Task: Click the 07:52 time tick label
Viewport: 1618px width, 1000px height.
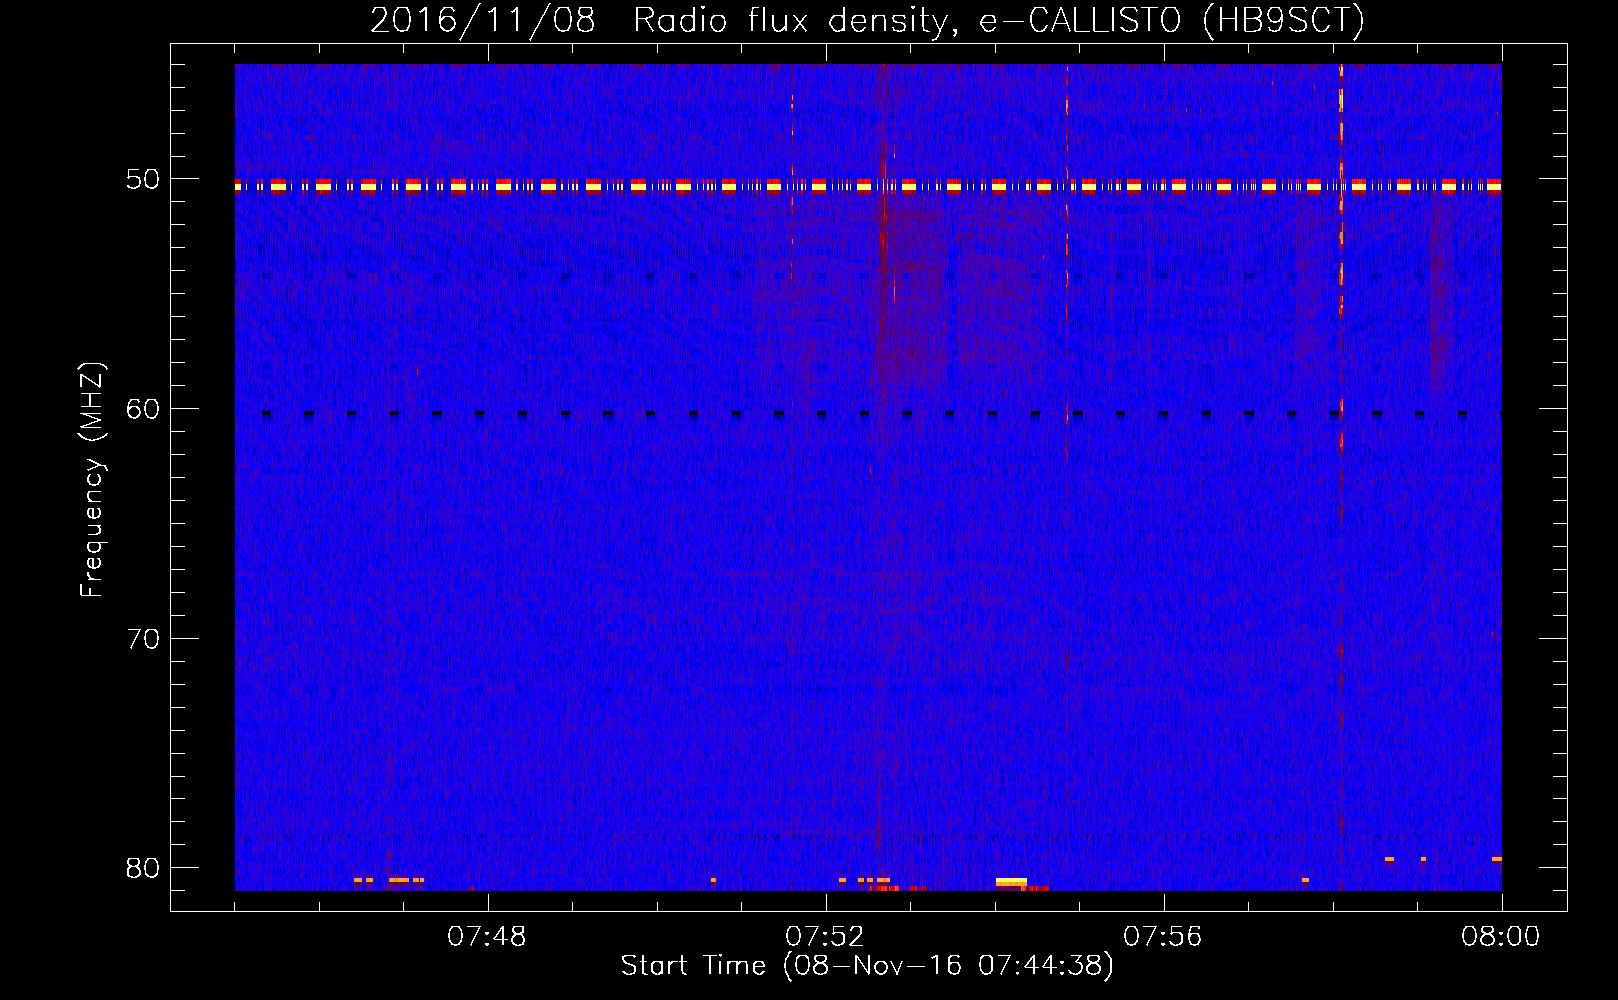Action: click(x=825, y=937)
